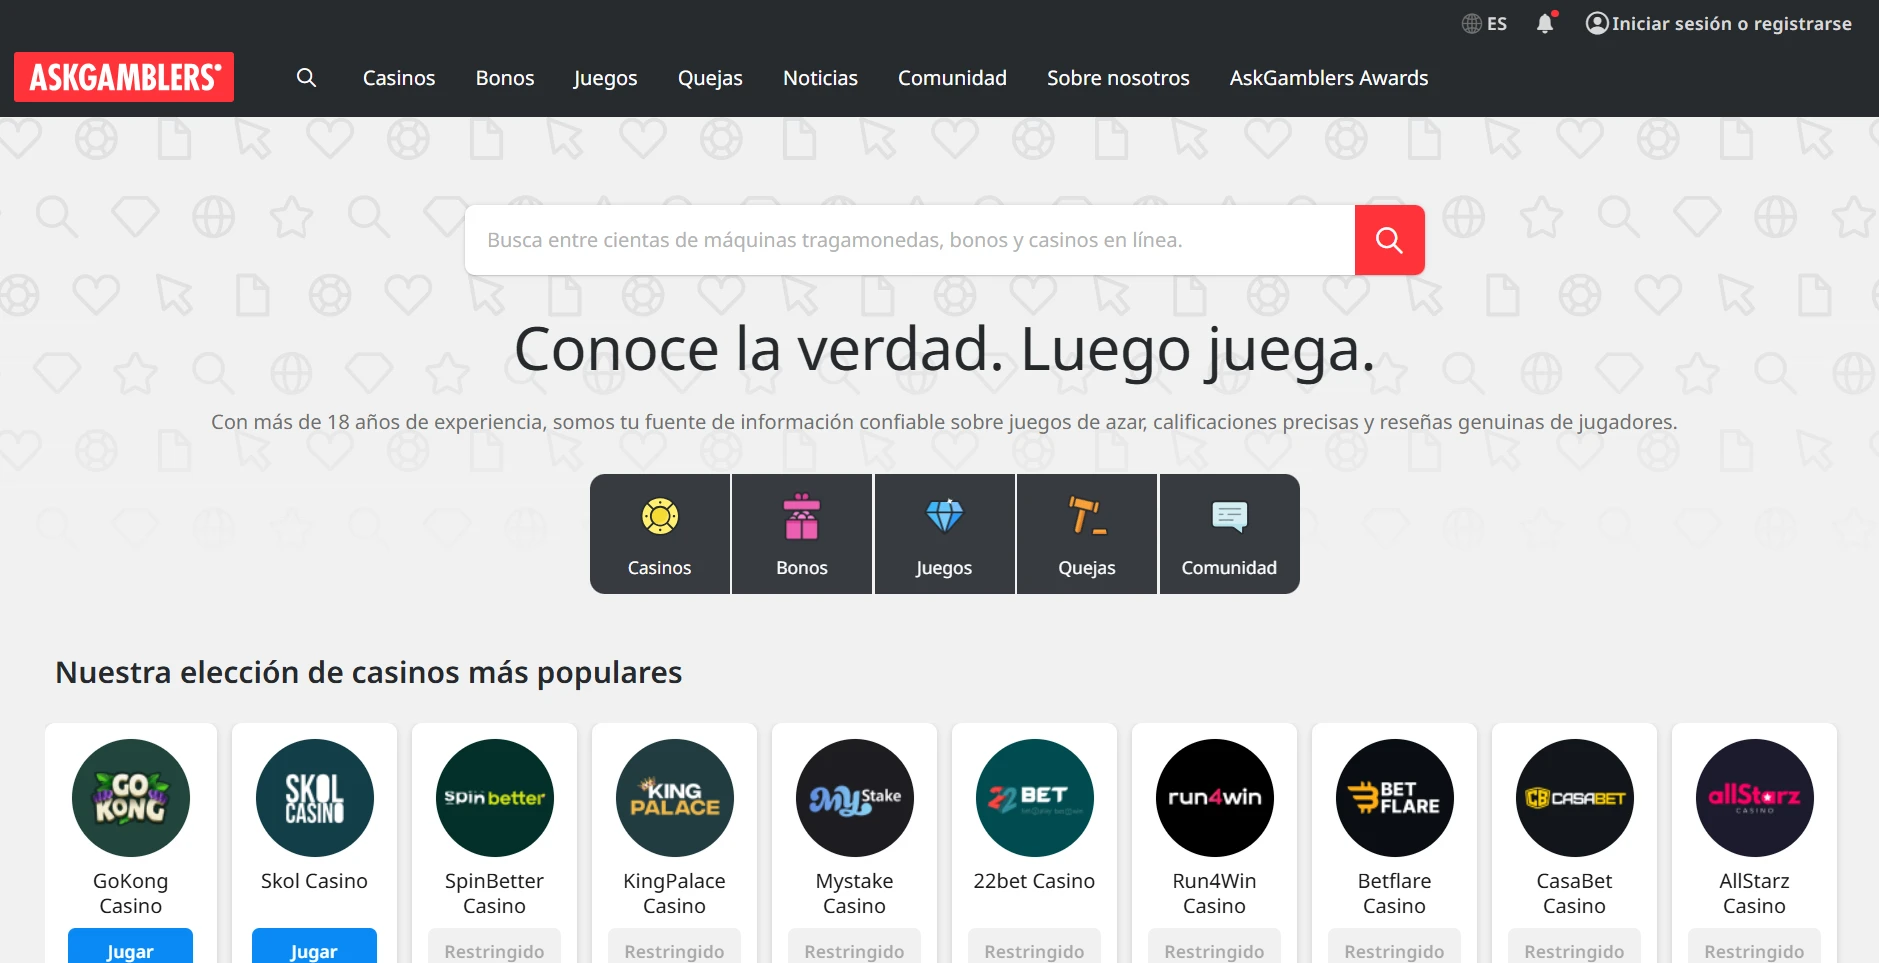Click Restringido under KingPalace Casino
The image size is (1879, 963).
(674, 948)
